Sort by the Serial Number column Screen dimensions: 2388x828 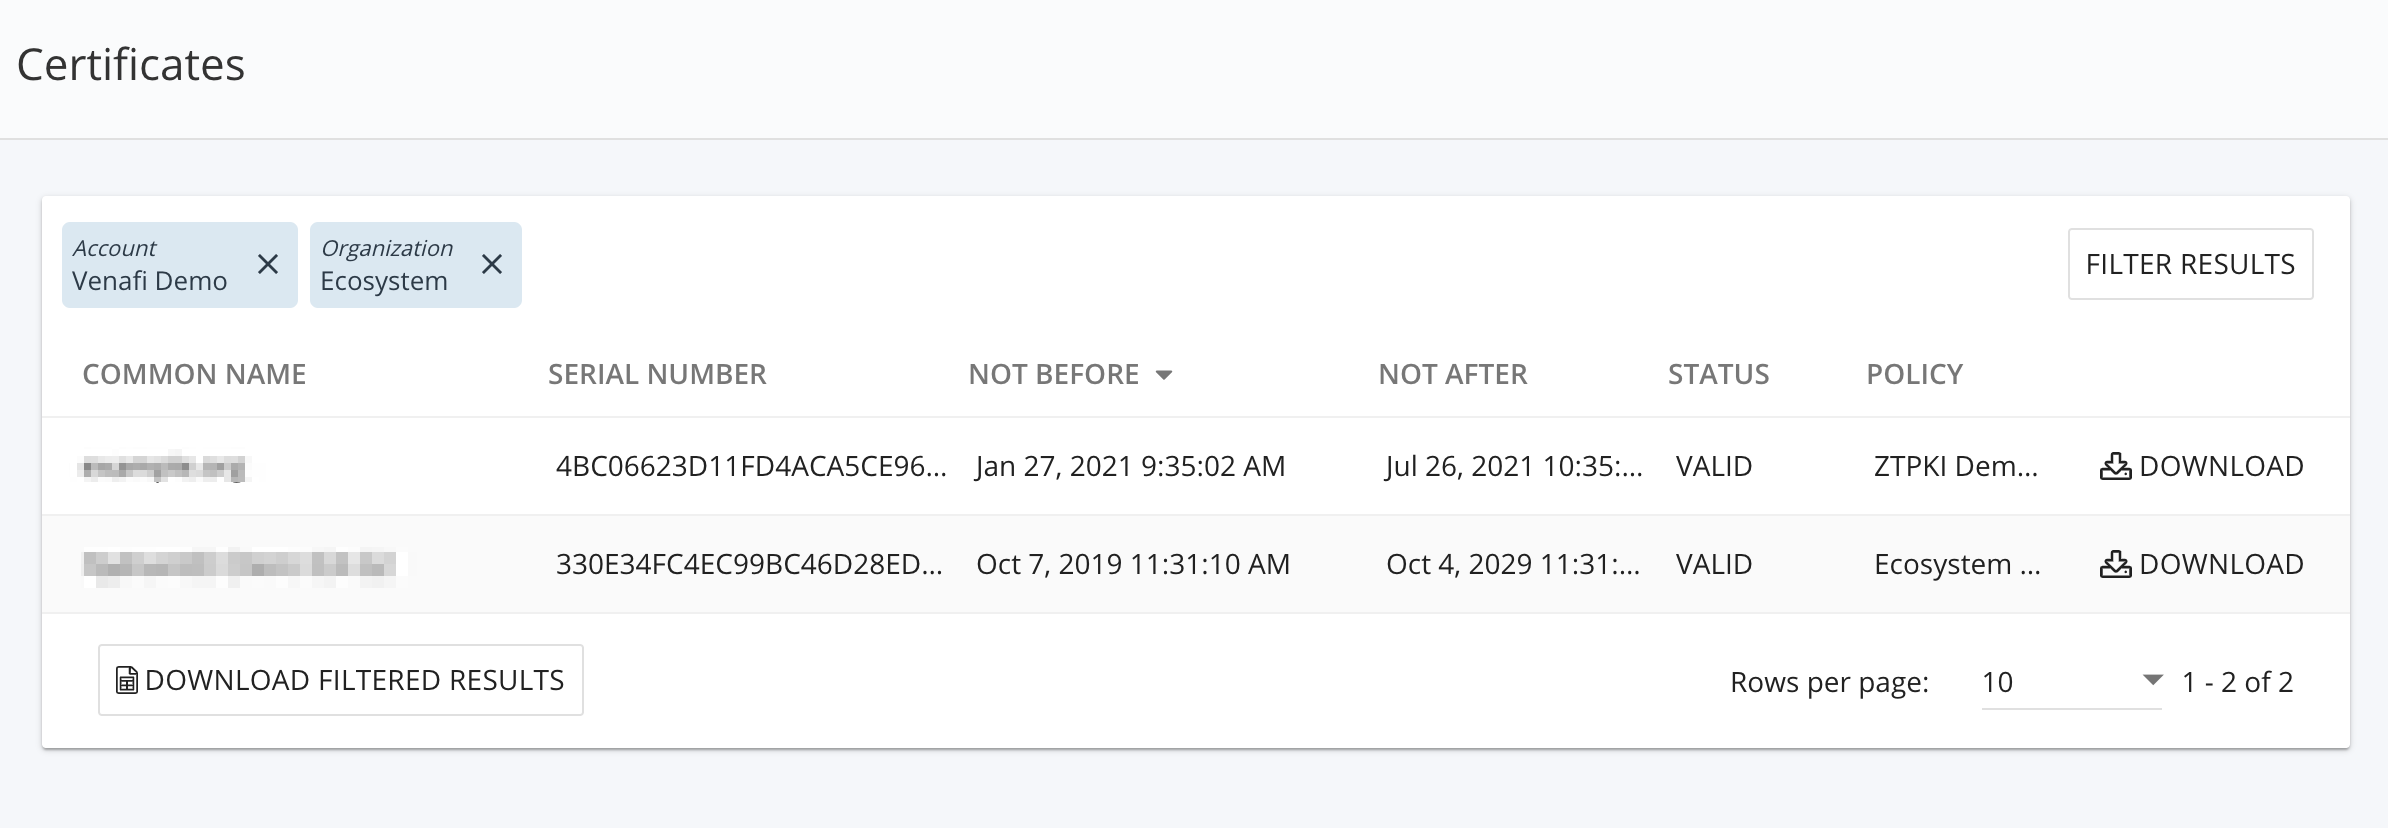tap(657, 374)
